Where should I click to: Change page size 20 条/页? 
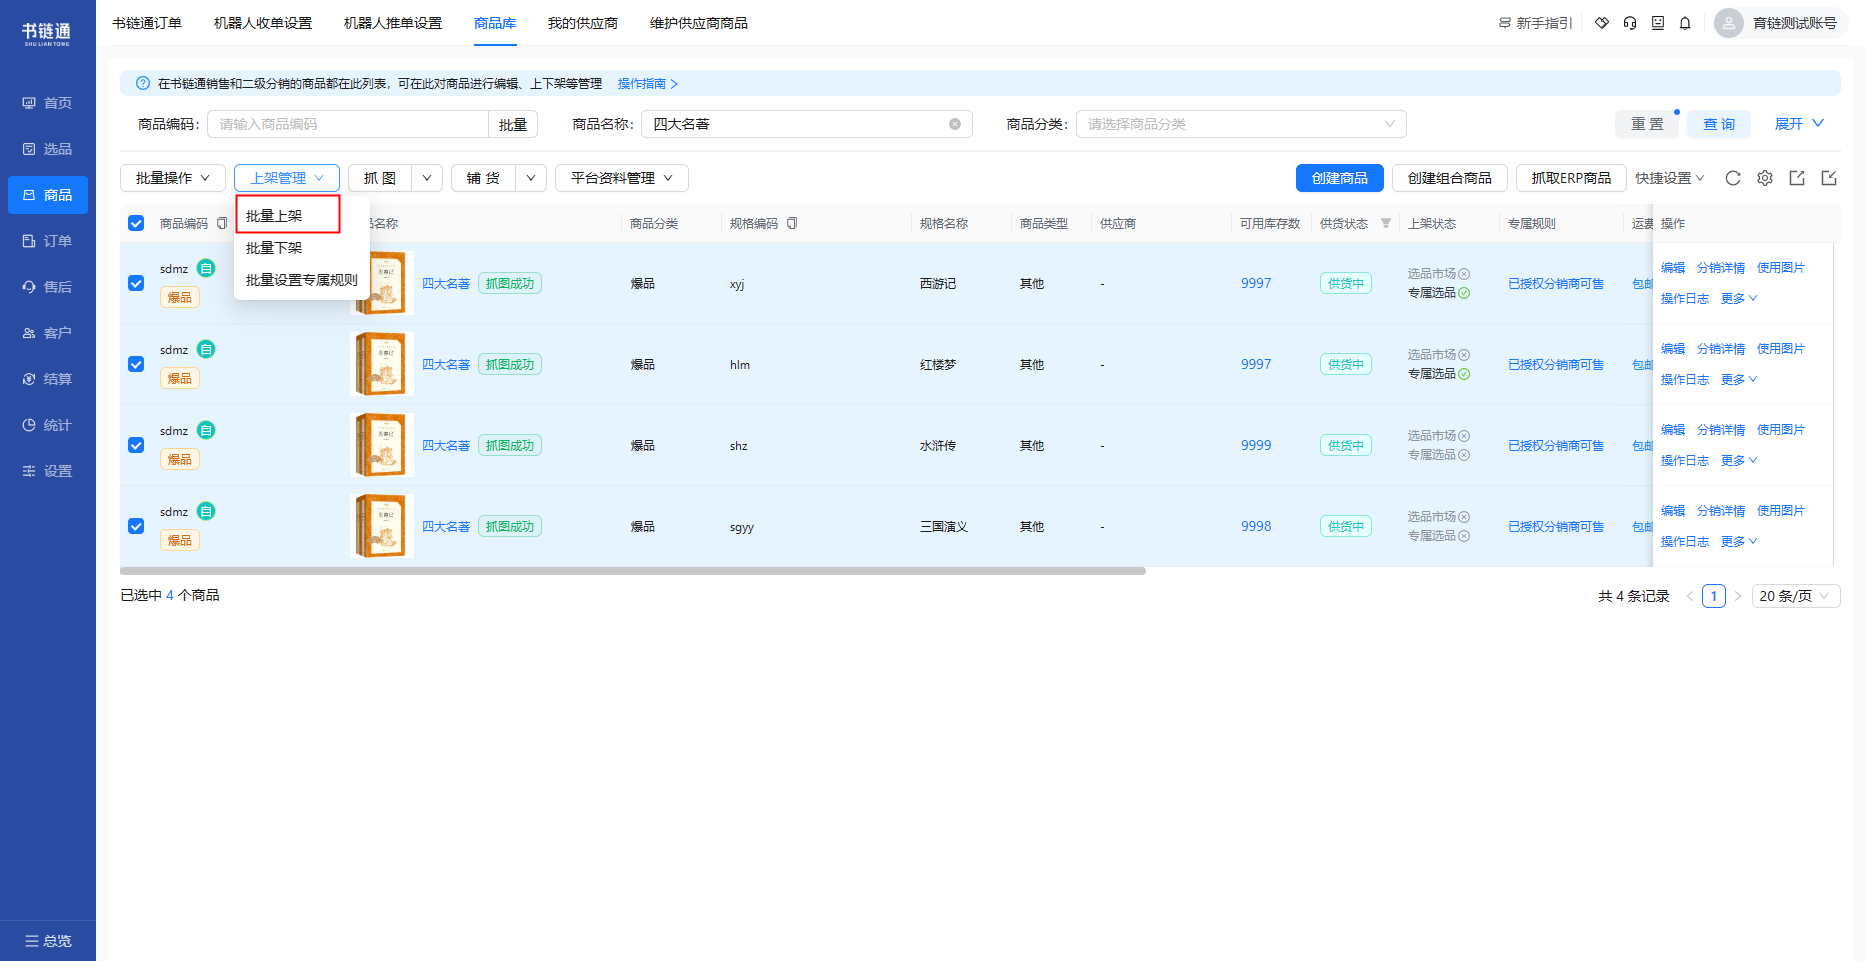[1796, 596]
